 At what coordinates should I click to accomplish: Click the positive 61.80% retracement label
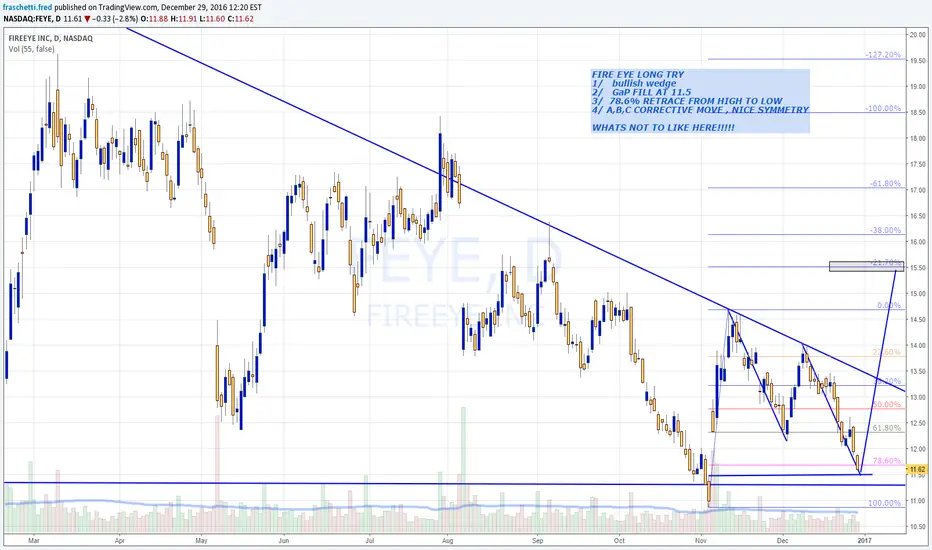pos(887,428)
